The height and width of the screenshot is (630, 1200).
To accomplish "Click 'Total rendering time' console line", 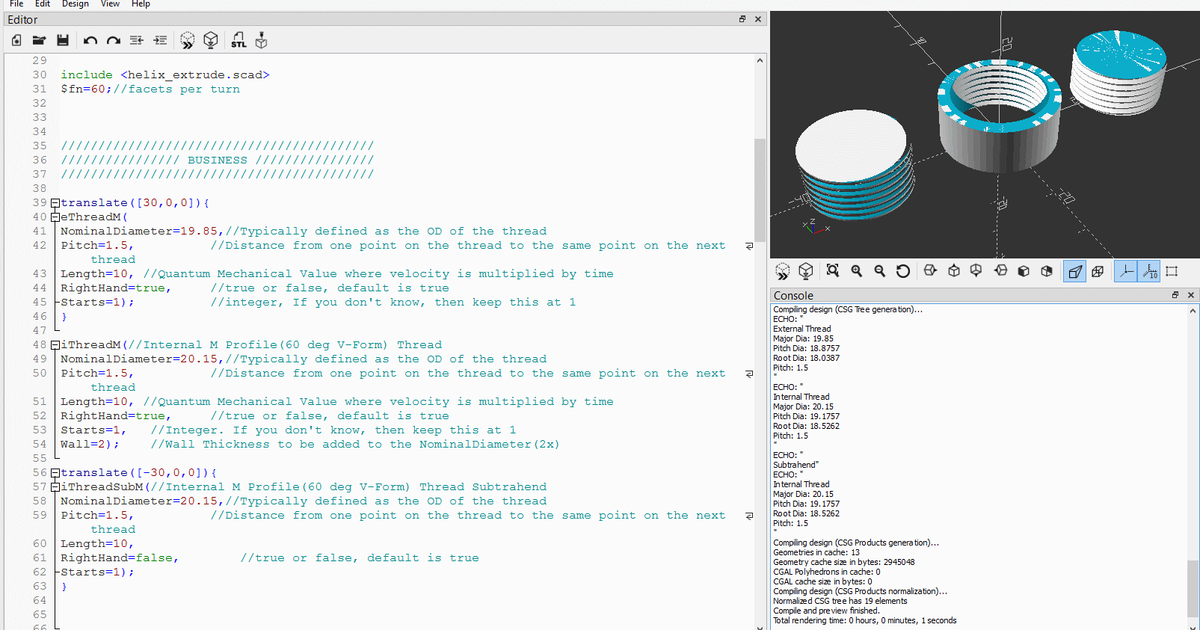I will pyautogui.click(x=865, y=620).
